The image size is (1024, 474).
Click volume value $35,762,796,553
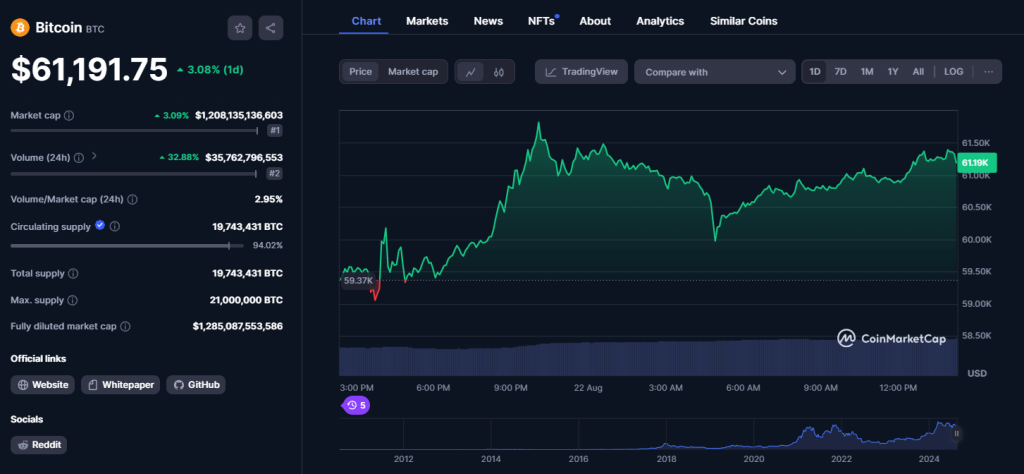point(244,157)
